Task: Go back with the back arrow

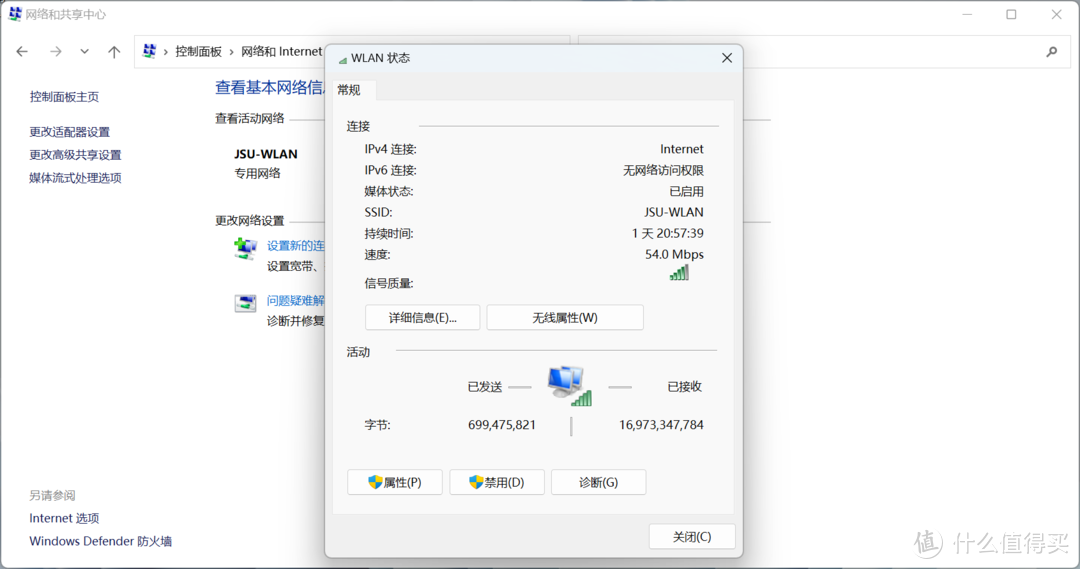Action: (22, 52)
